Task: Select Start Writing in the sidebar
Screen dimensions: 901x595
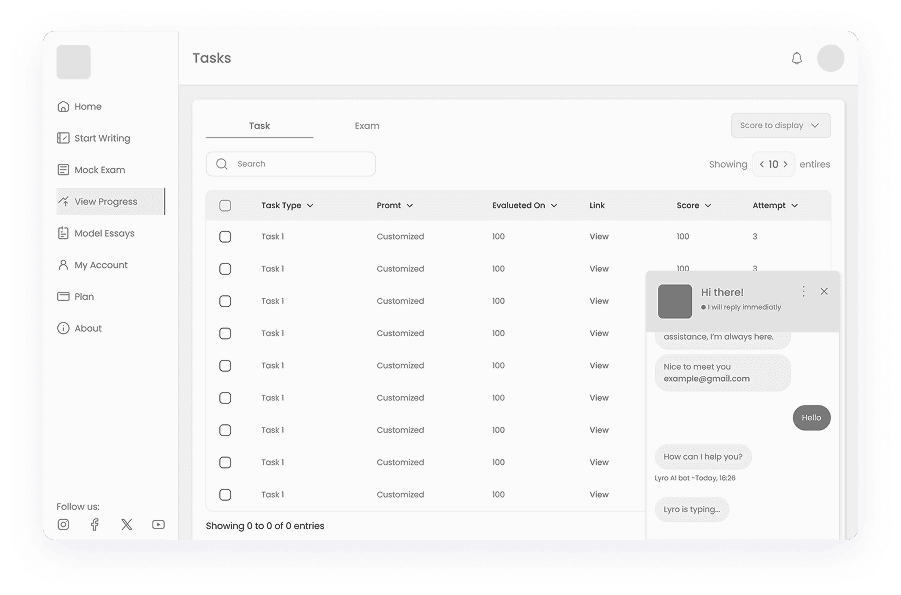Action: click(x=100, y=138)
